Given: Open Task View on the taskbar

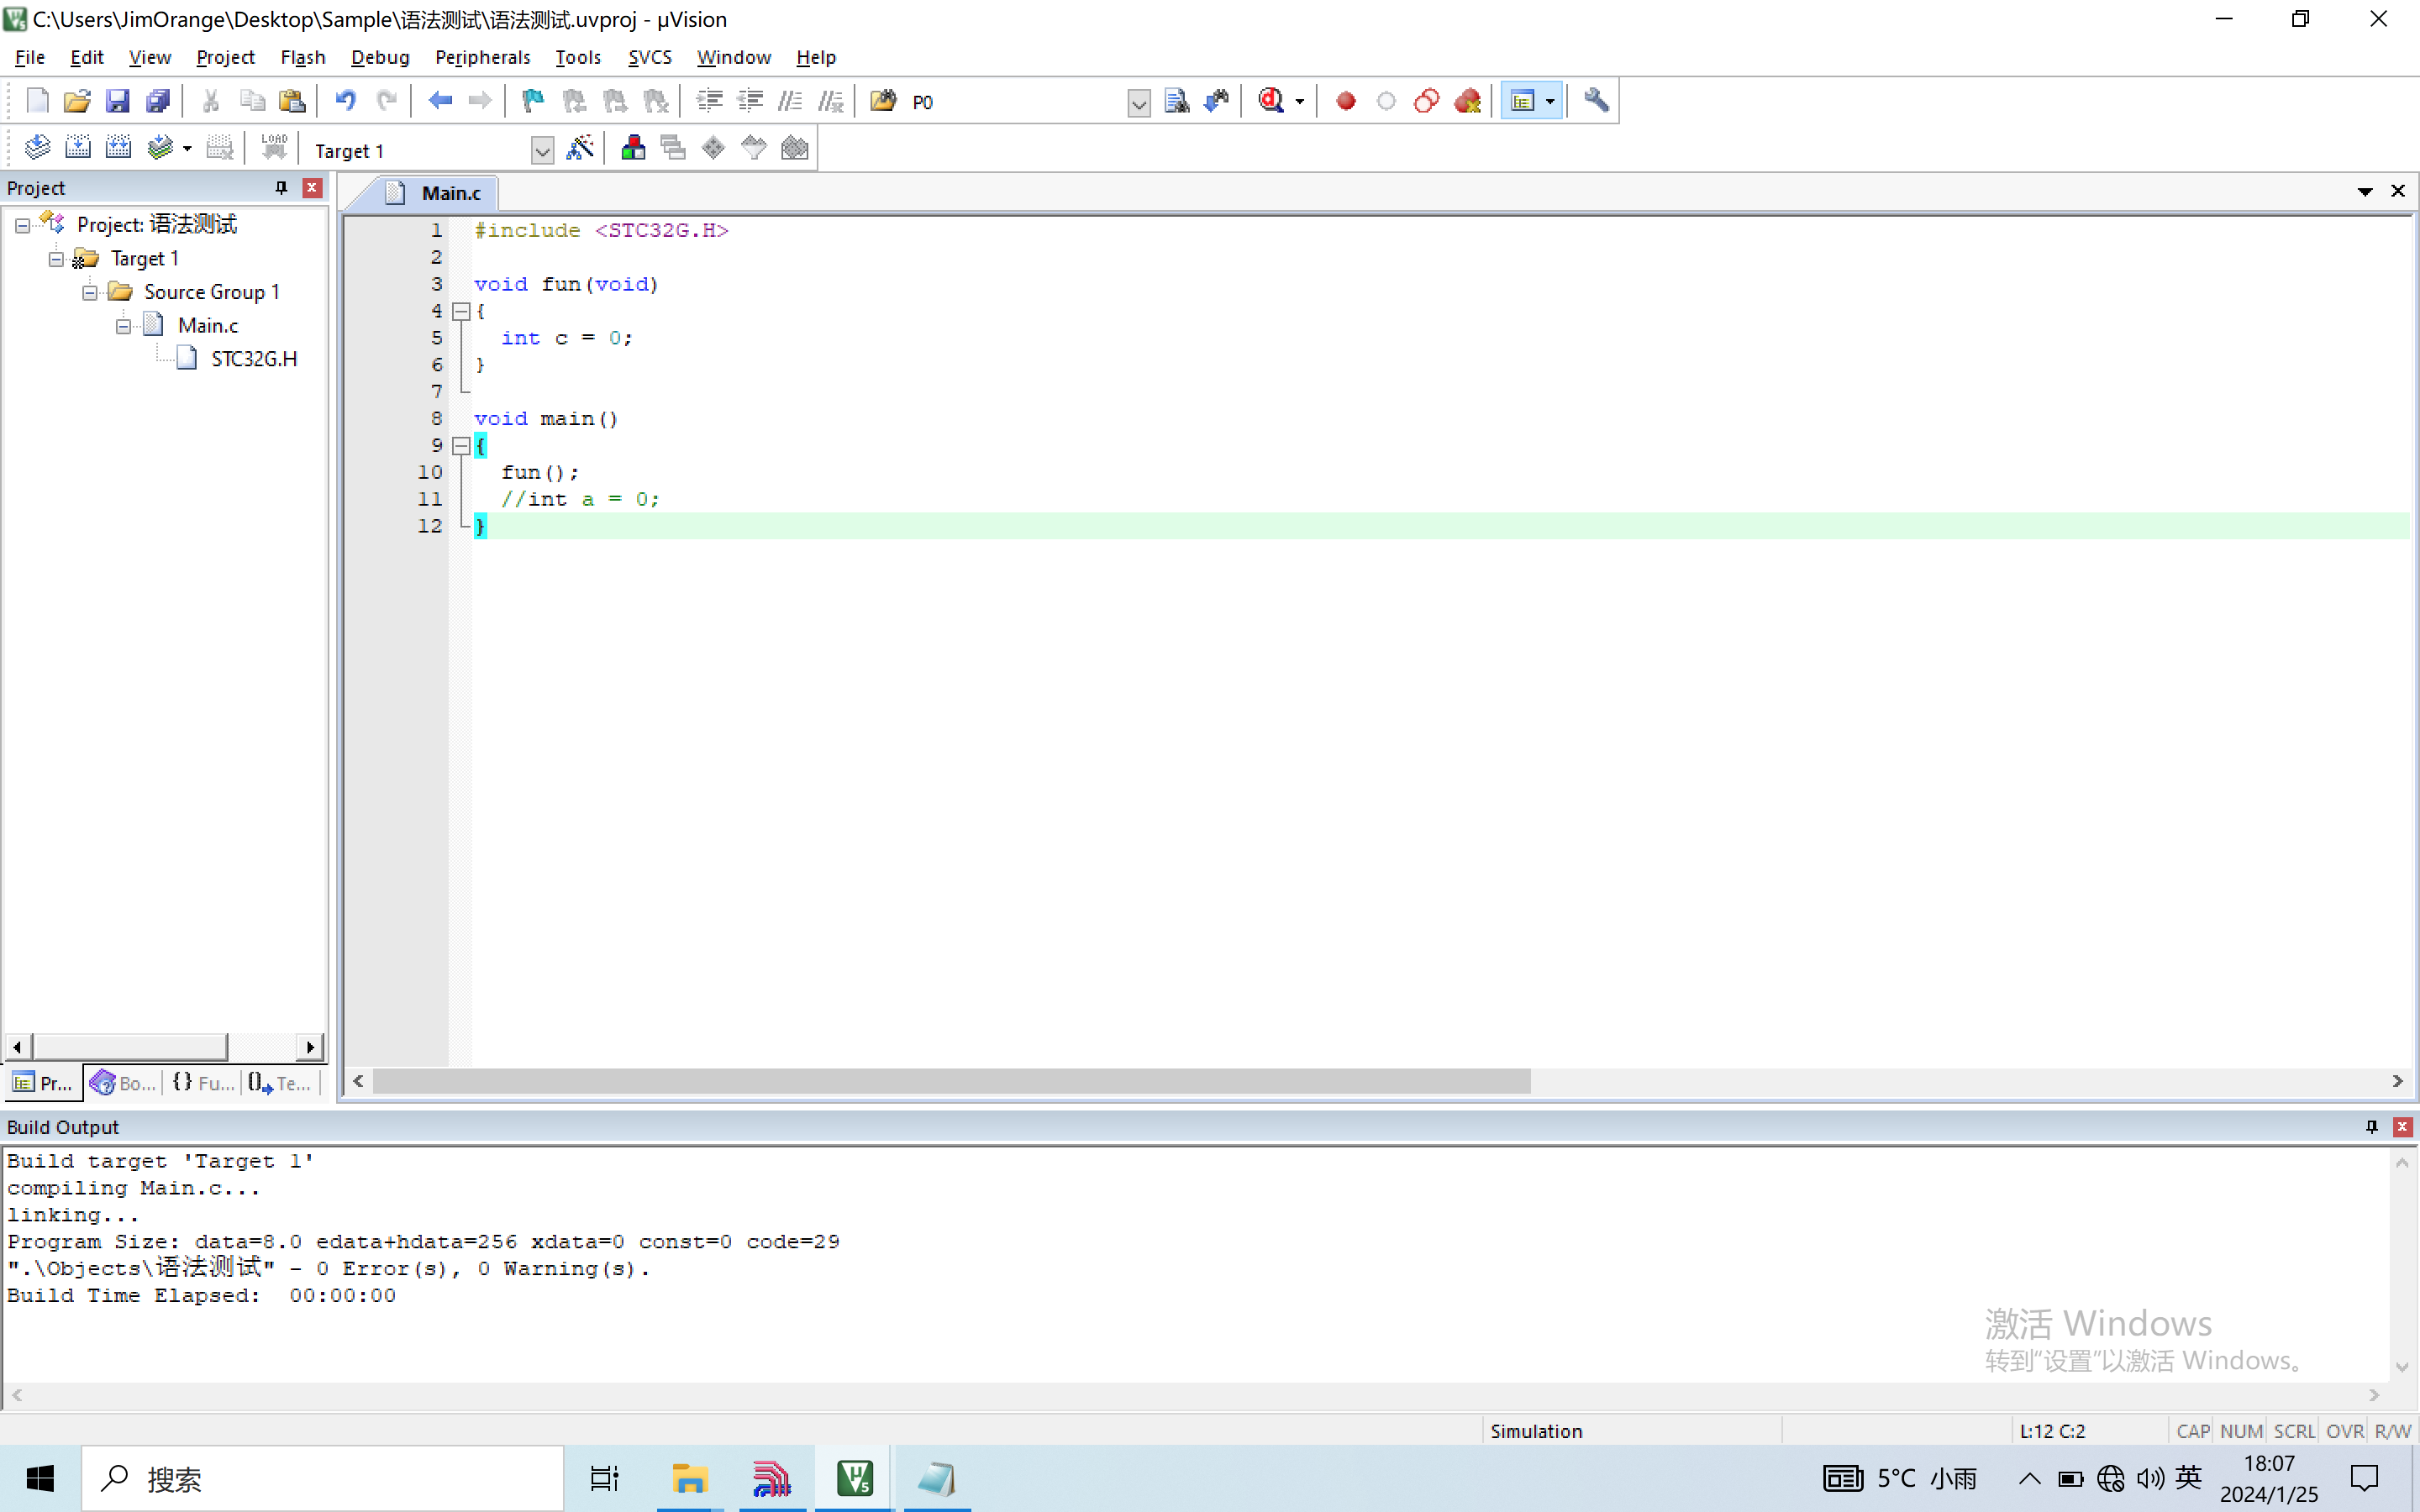Looking at the screenshot, I should 604,1478.
